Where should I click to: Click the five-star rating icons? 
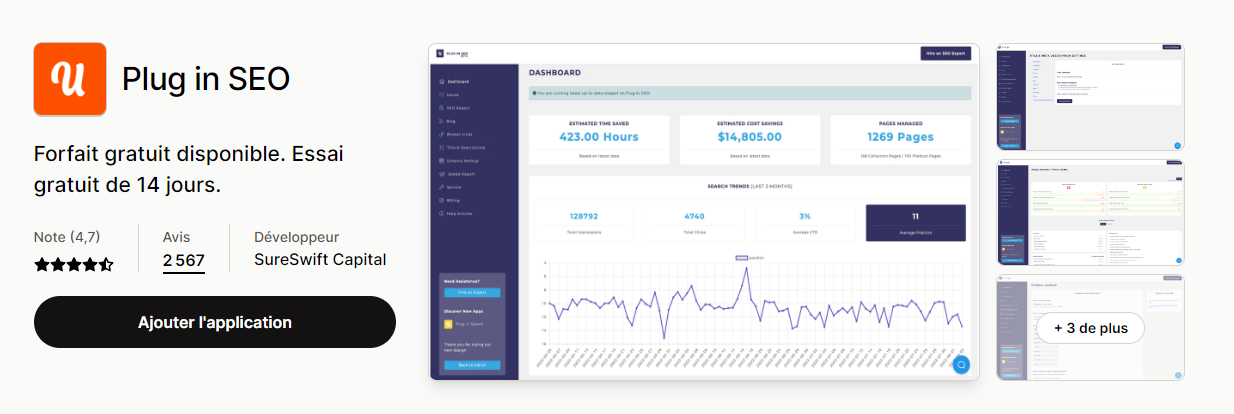click(x=74, y=265)
